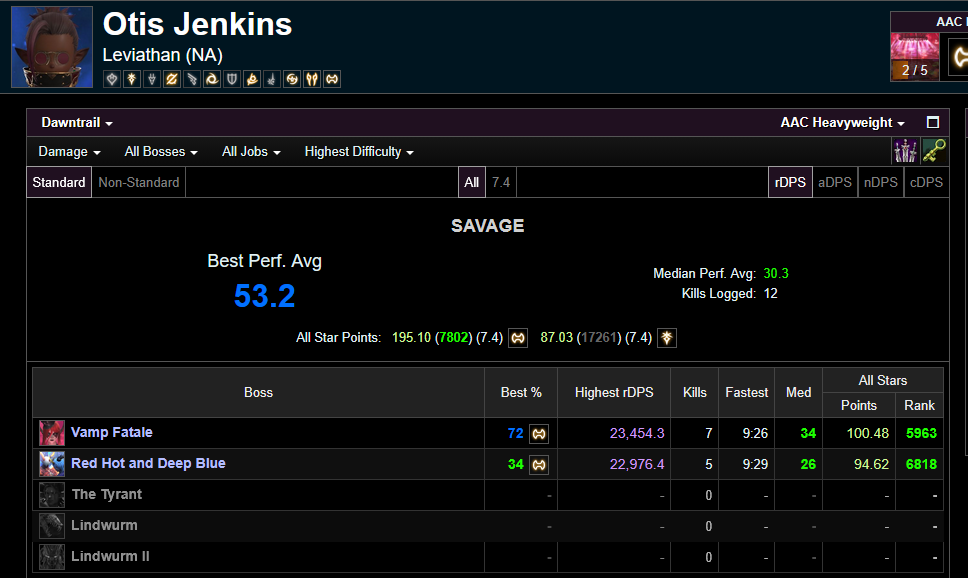Click the fastest kill time 9:26

tap(755, 433)
